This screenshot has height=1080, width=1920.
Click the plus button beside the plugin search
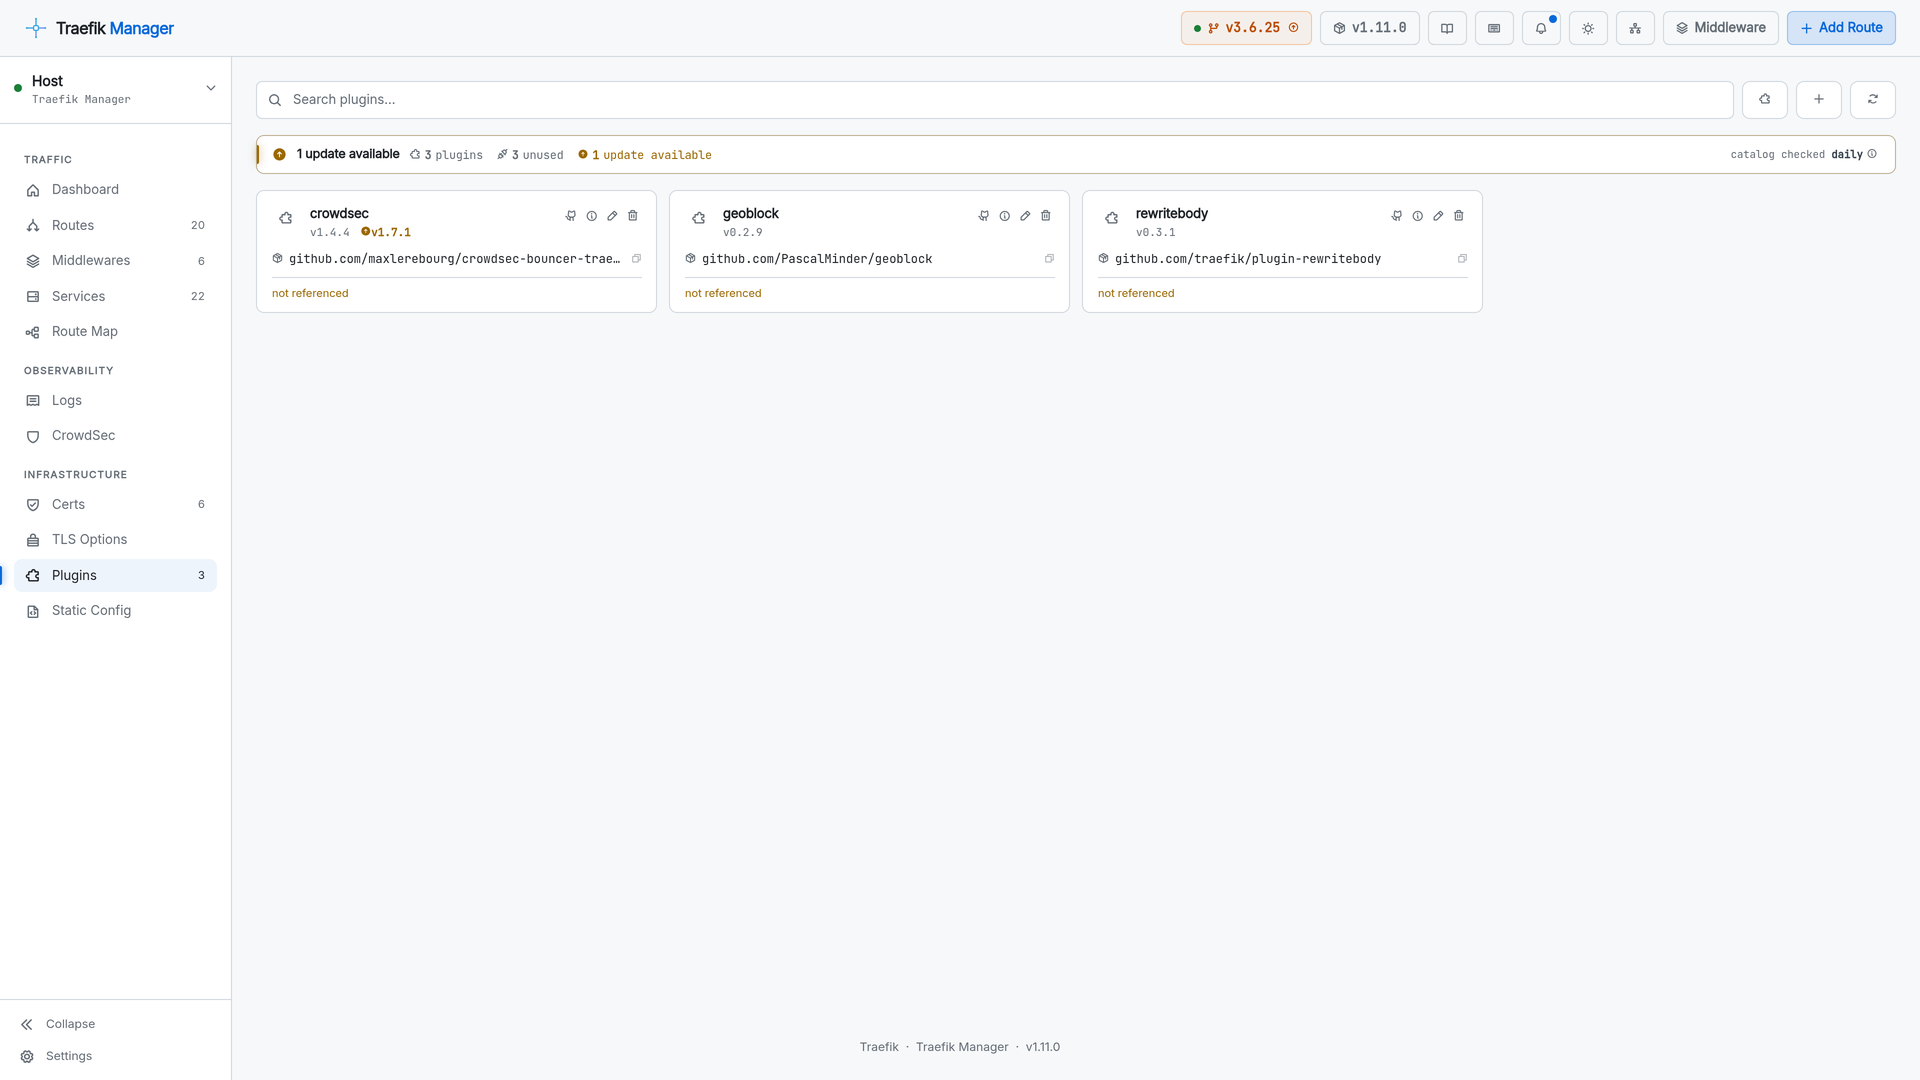pos(1819,99)
